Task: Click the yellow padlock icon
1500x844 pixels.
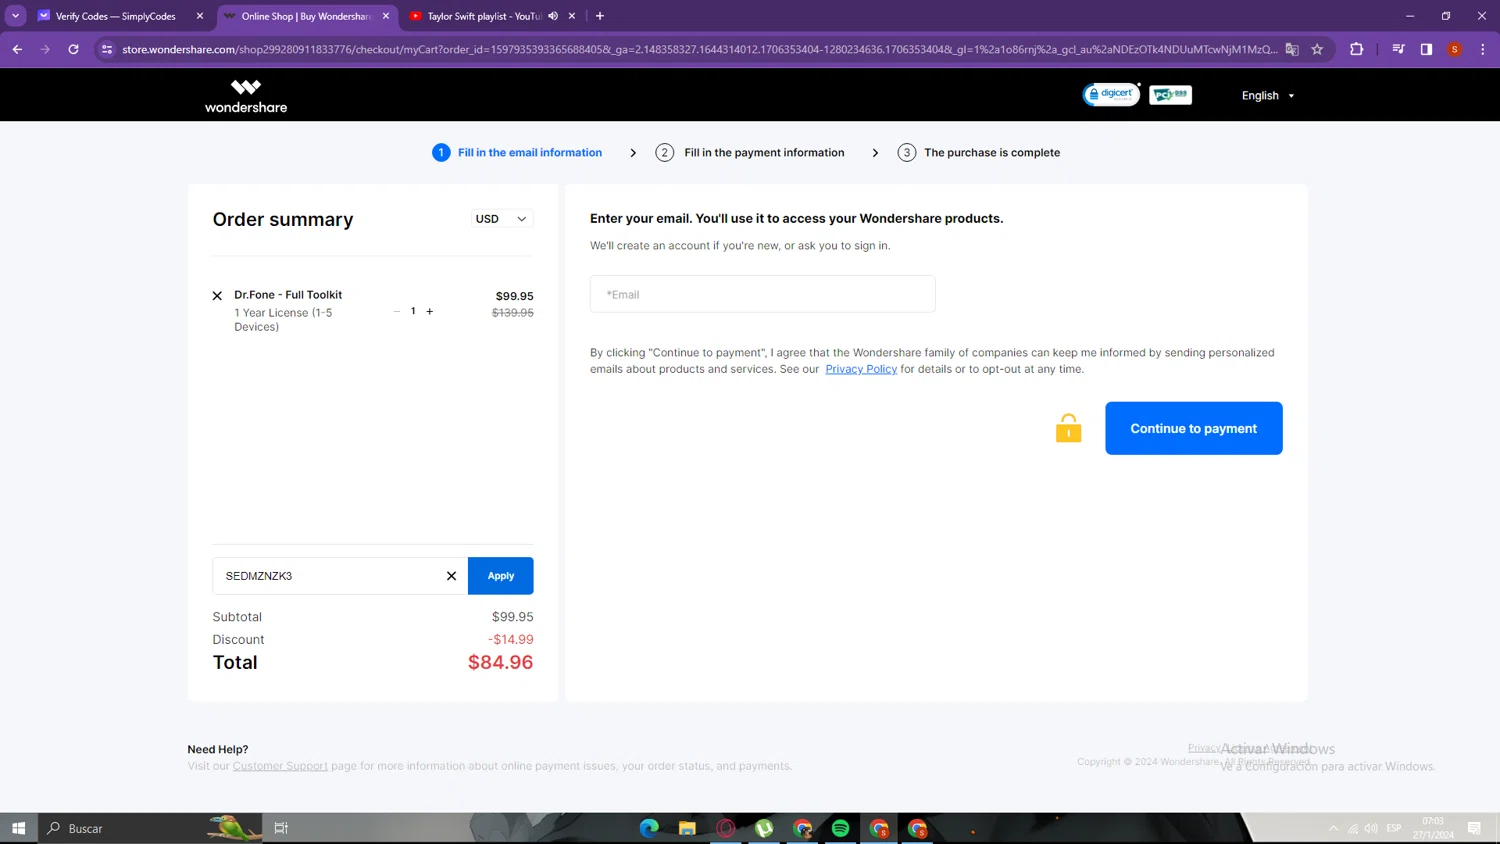Action: coord(1068,428)
